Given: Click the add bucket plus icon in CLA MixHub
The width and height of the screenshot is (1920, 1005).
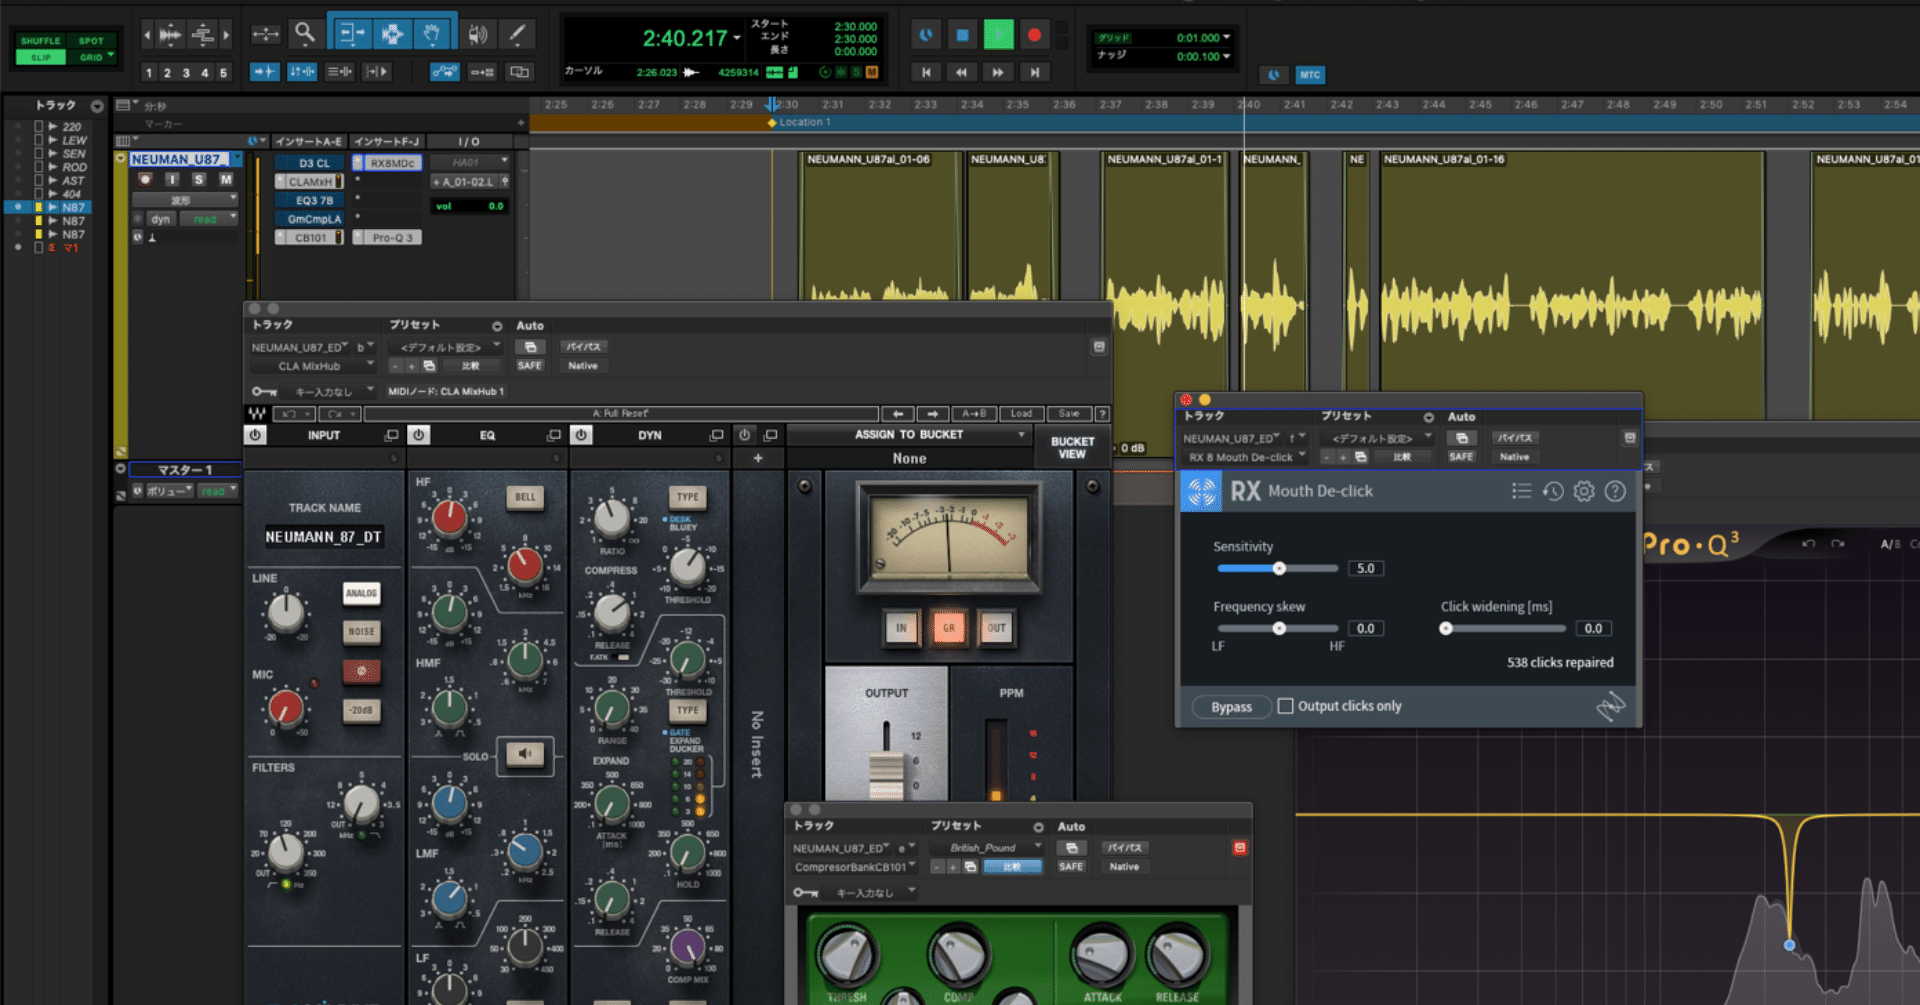Looking at the screenshot, I should pyautogui.click(x=758, y=458).
